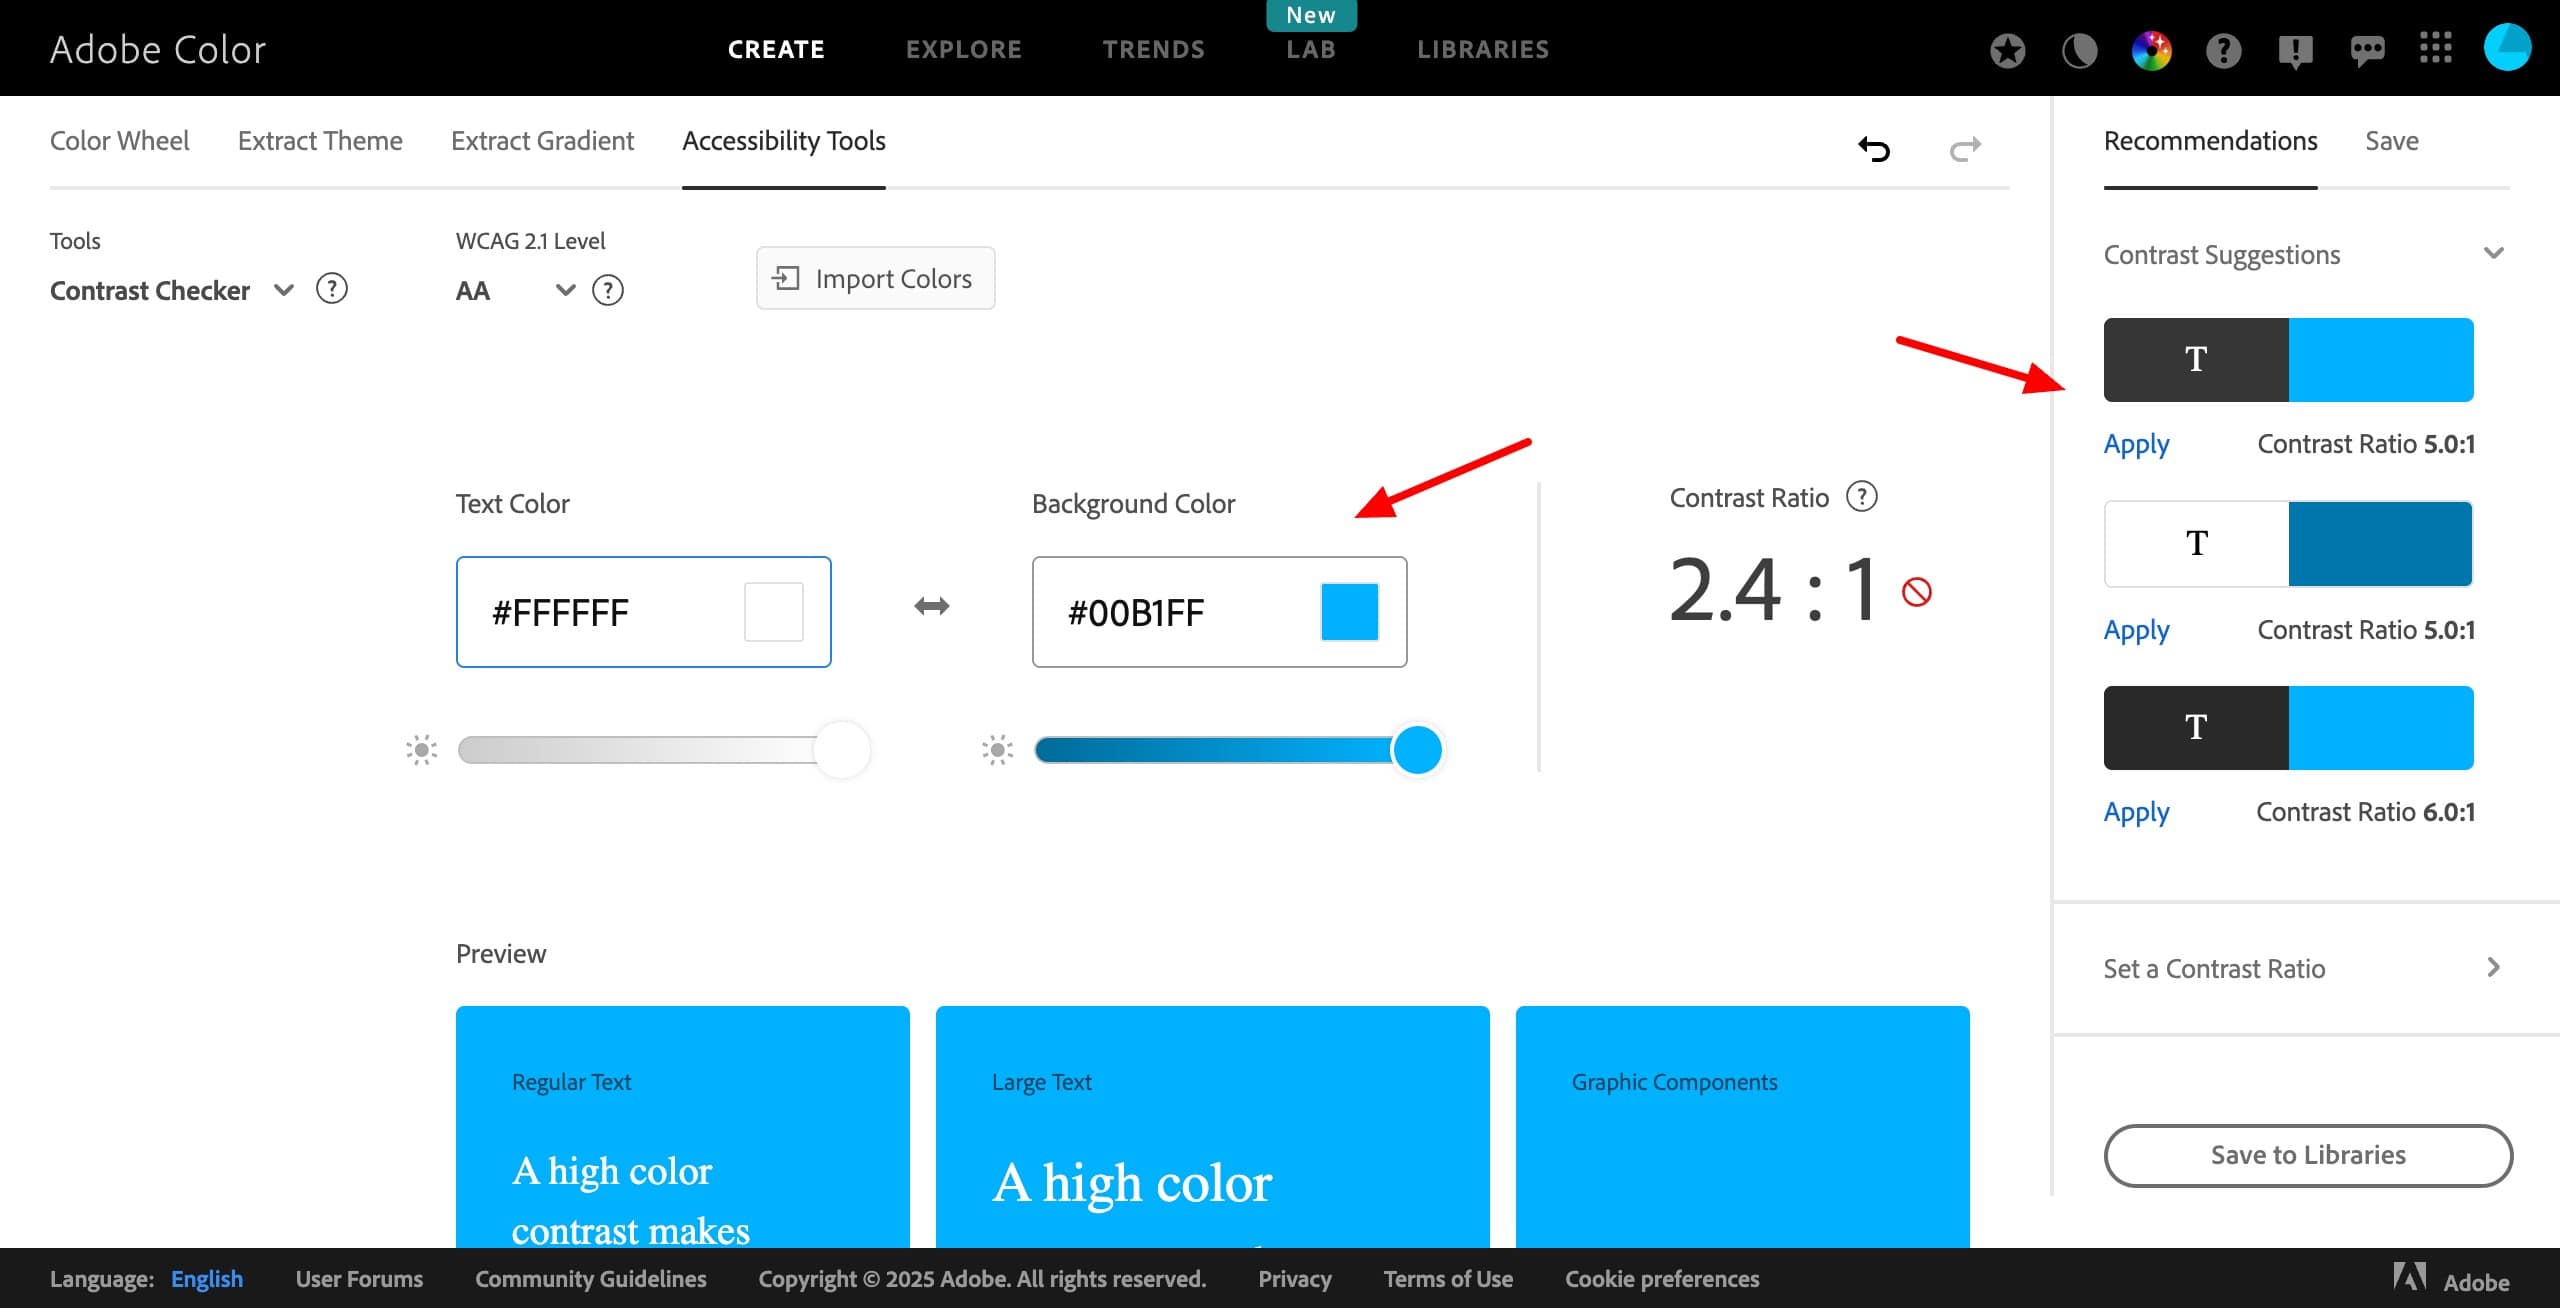Image resolution: width=2560 pixels, height=1308 pixels.
Task: Collapse the Contrast Suggestions section
Action: (x=2493, y=254)
